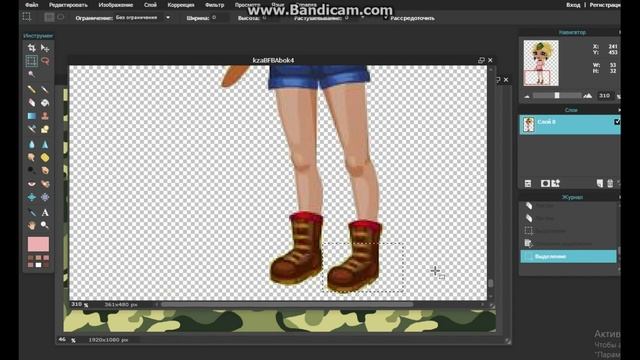Toggle layer settings button in Layers panel
The width and height of the screenshot is (640, 360).
click(x=528, y=184)
